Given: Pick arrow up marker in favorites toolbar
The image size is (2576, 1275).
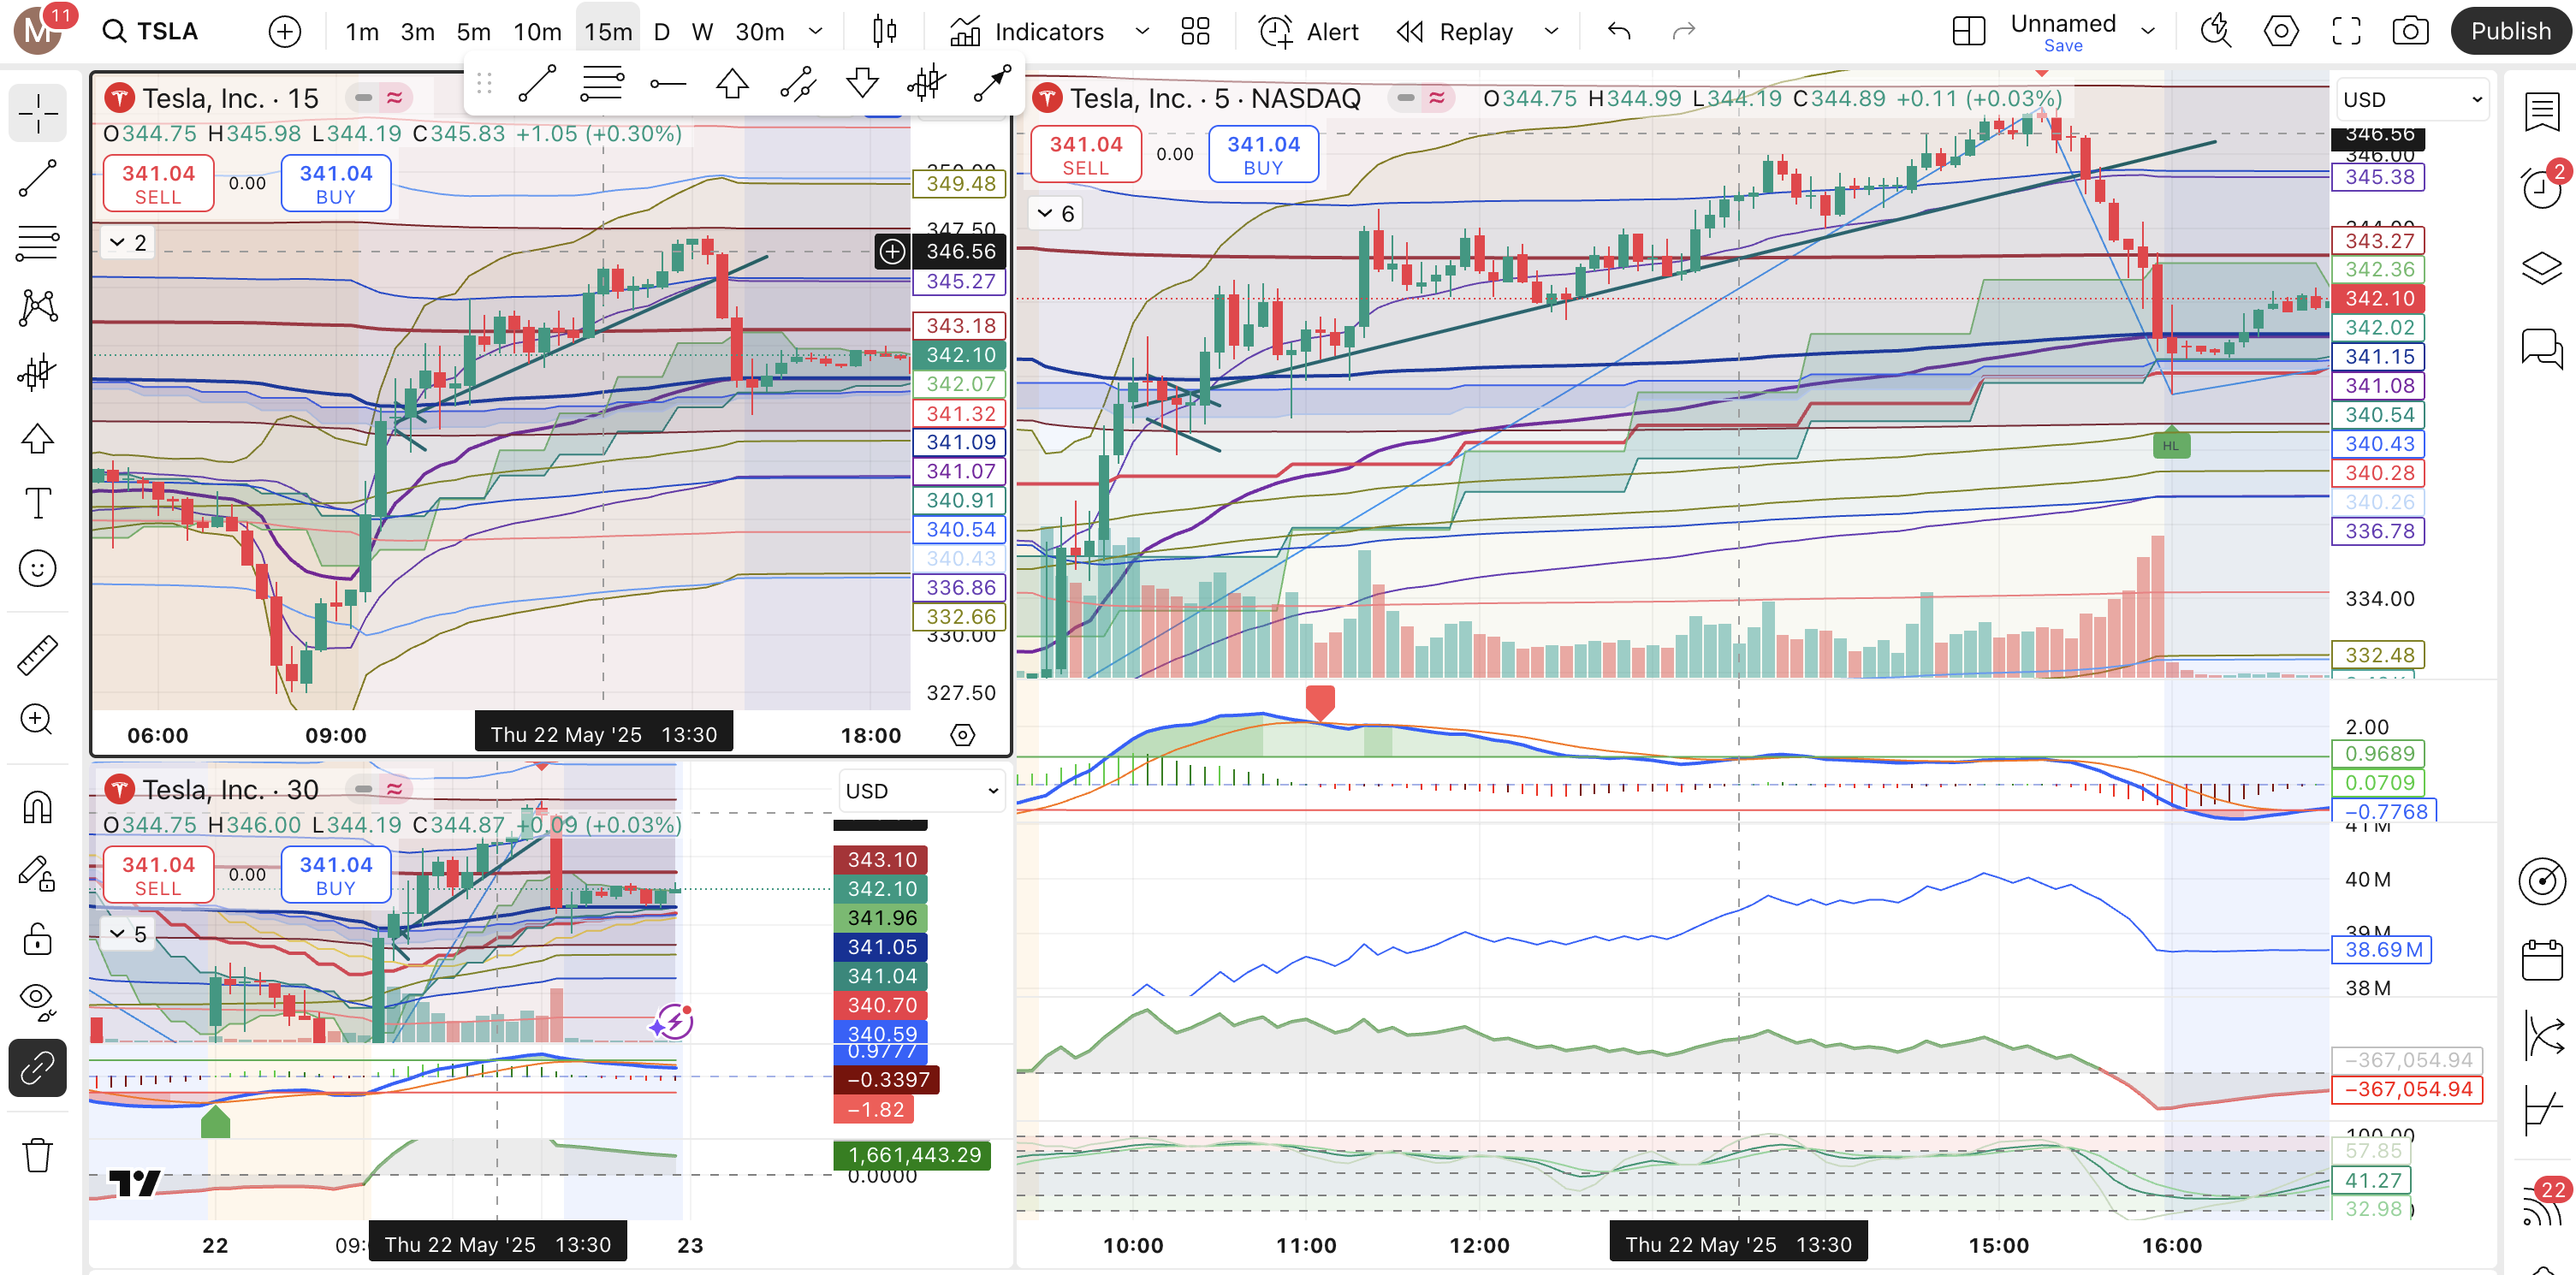Looking at the screenshot, I should tap(732, 84).
